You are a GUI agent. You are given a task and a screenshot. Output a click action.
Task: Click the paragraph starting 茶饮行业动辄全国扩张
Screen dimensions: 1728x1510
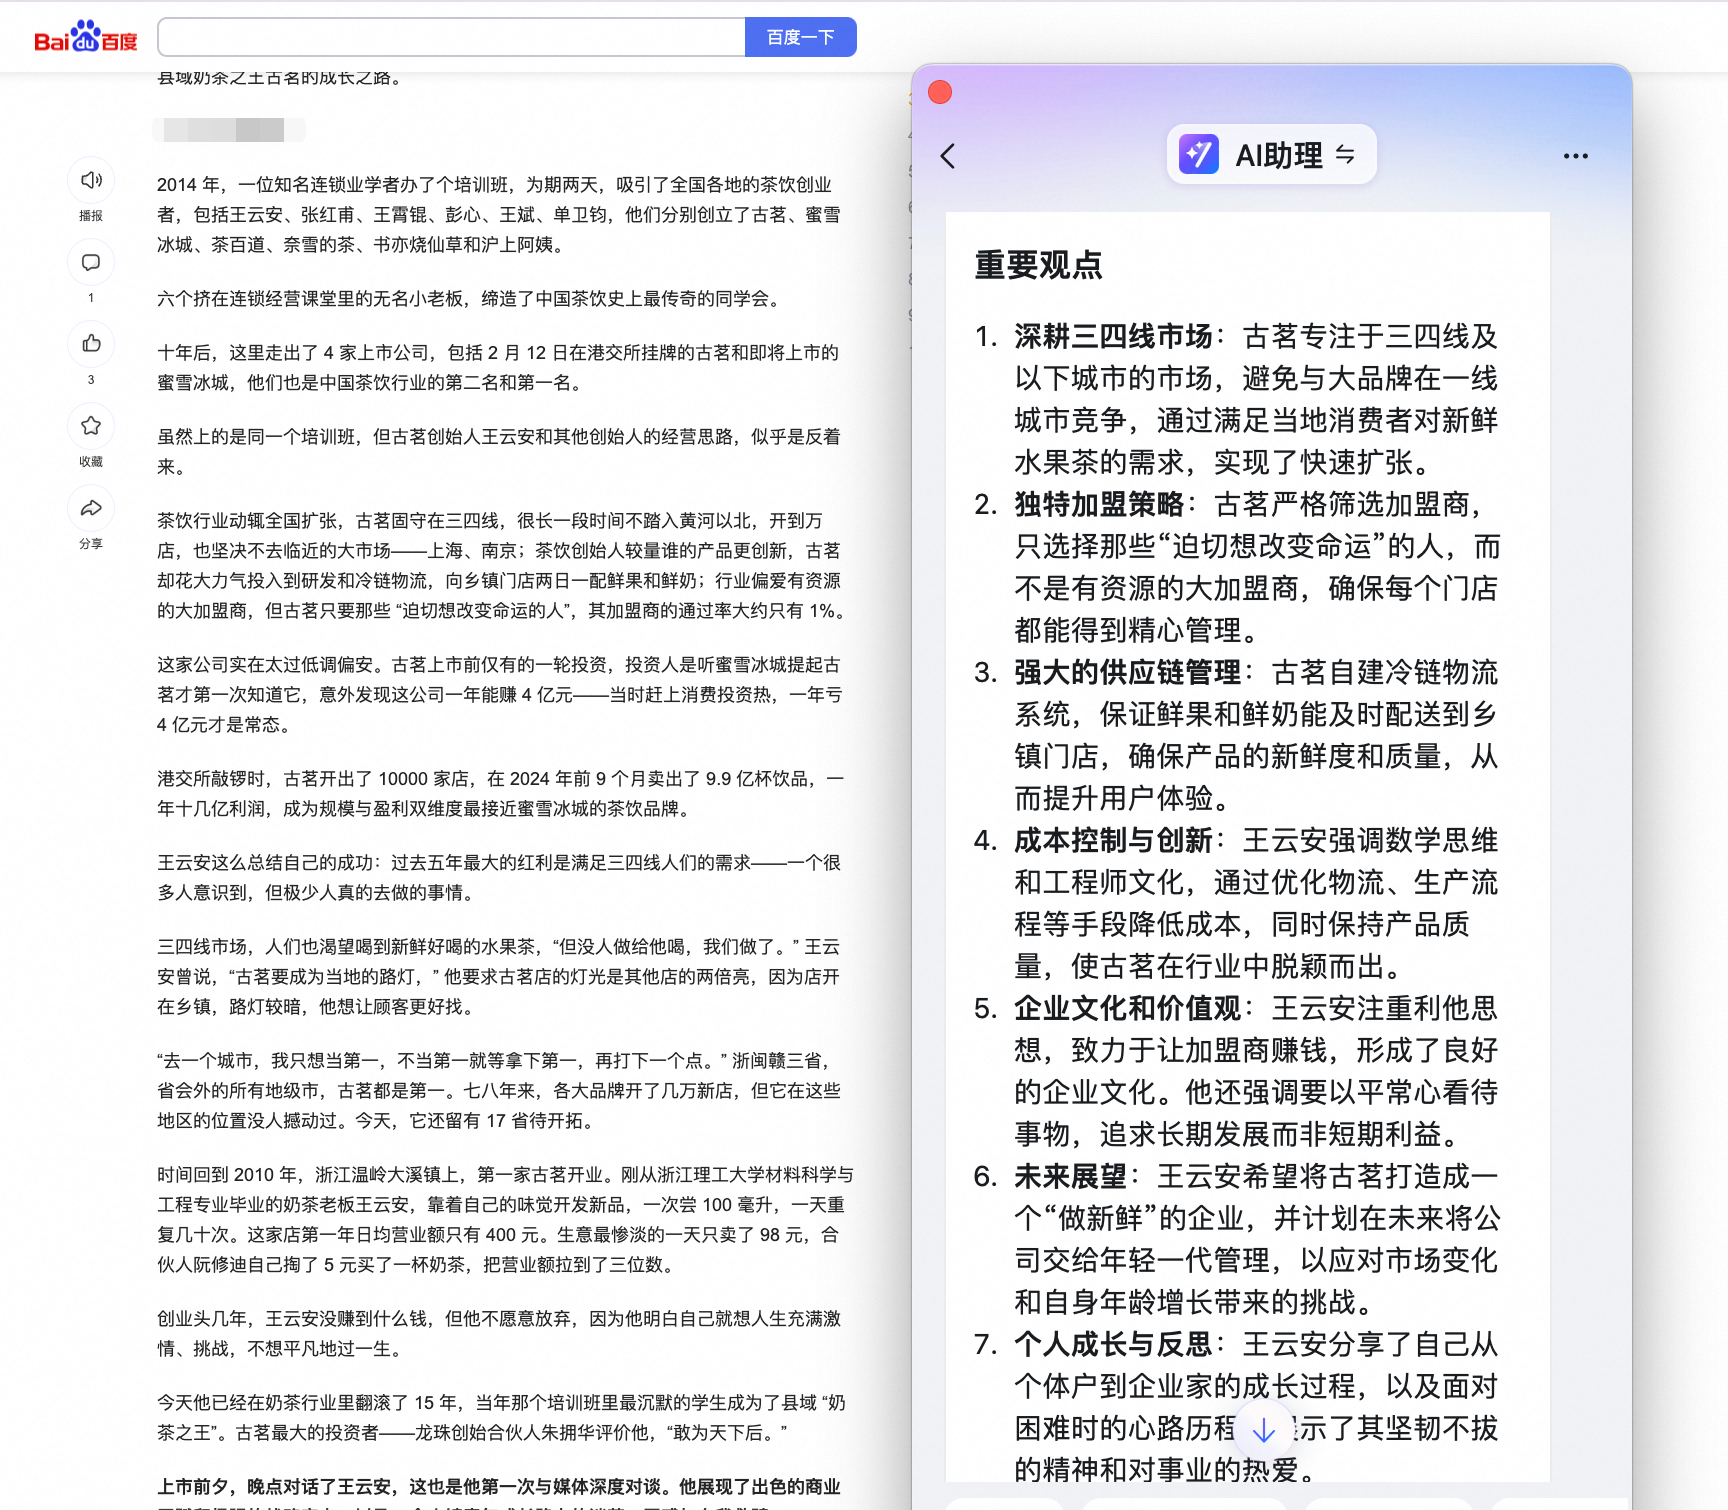point(500,566)
